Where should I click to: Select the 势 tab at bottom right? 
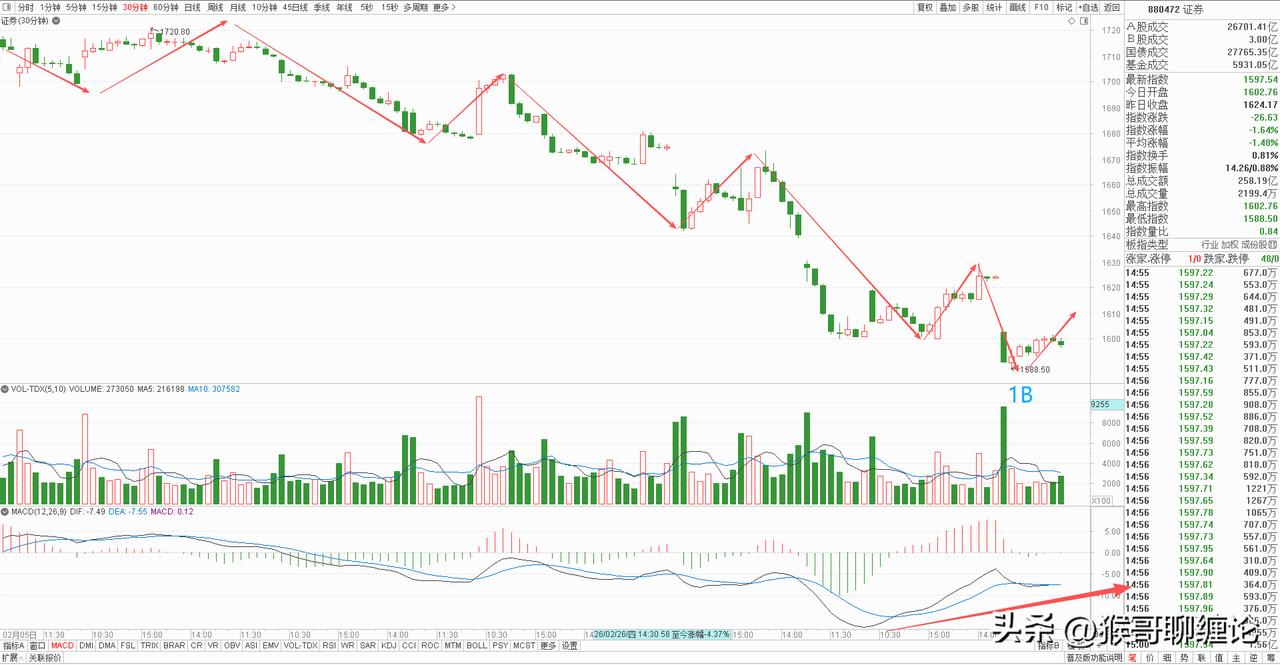point(1184,657)
